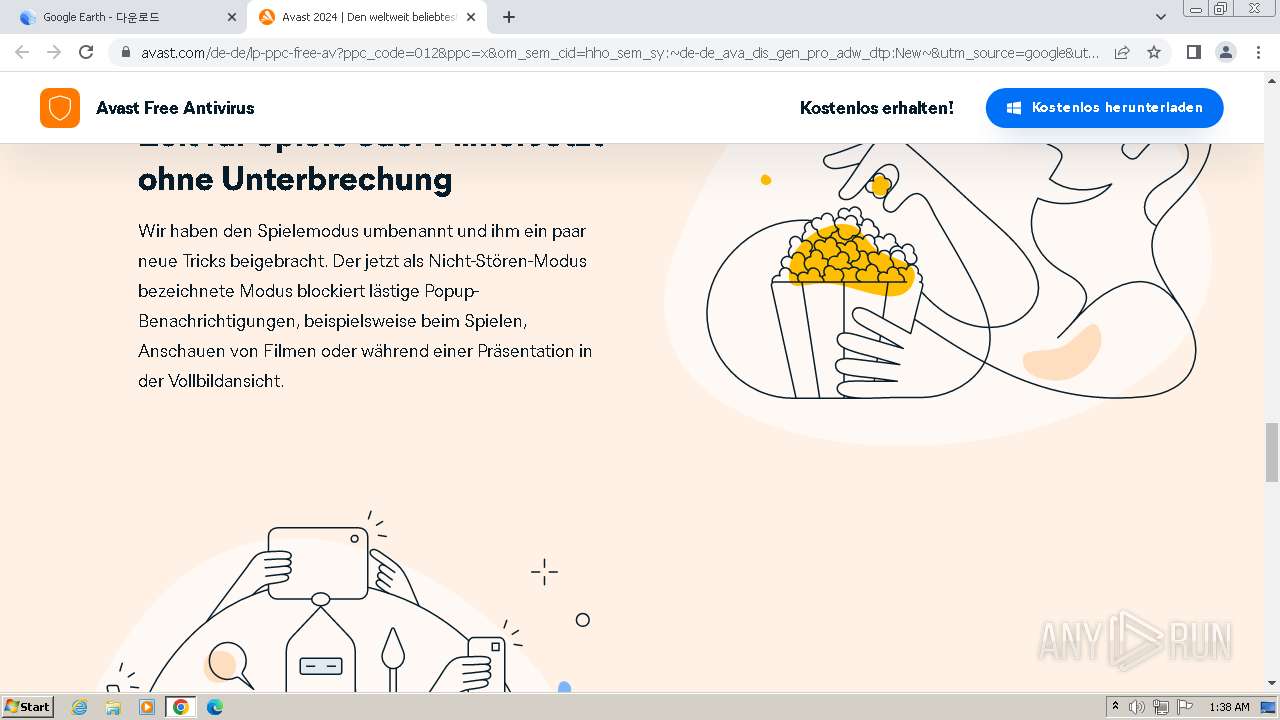Expand the tab search dropdown arrow
The height and width of the screenshot is (720, 1280).
coord(1160,17)
